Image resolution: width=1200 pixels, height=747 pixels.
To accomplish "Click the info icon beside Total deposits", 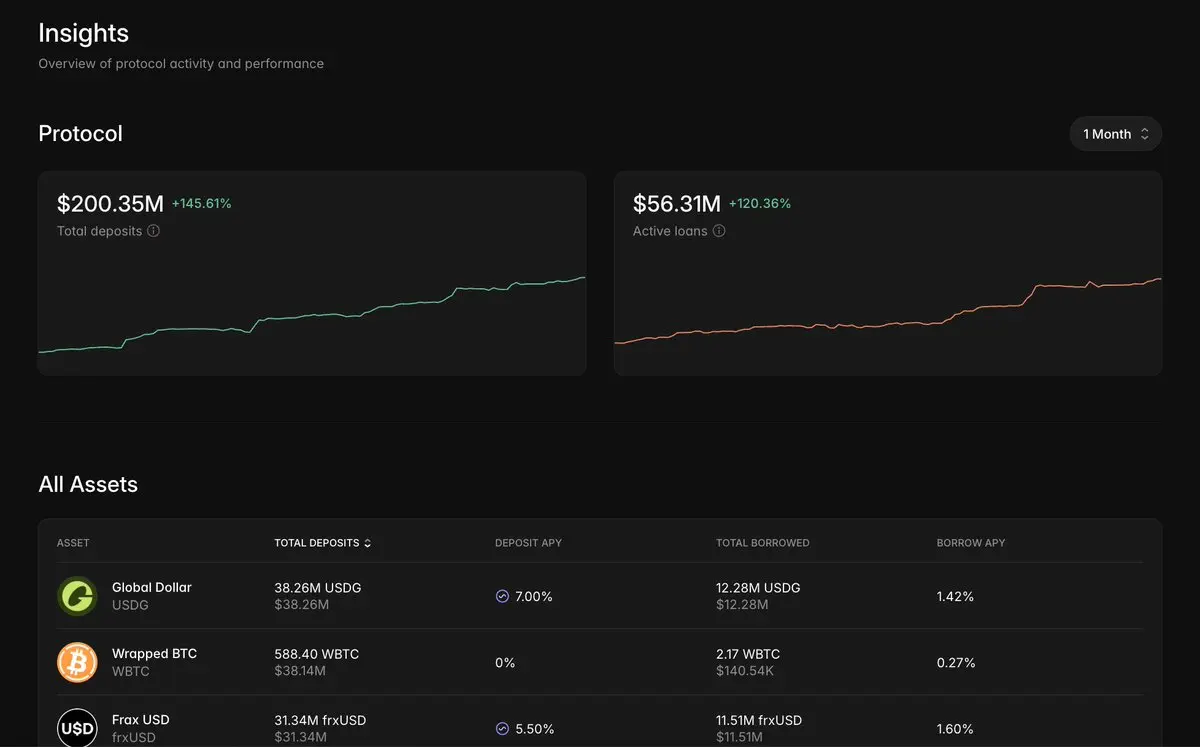I will tap(153, 231).
